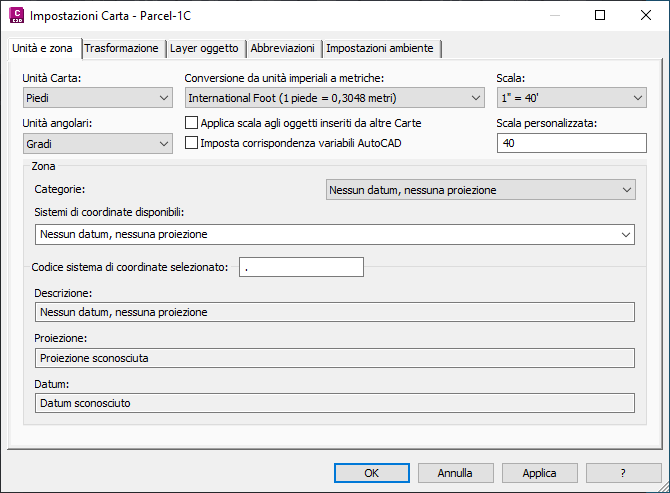Screen dimensions: 670x493
Task: Open the Unità Carta dropdown showing Piedi
Action: [97, 98]
